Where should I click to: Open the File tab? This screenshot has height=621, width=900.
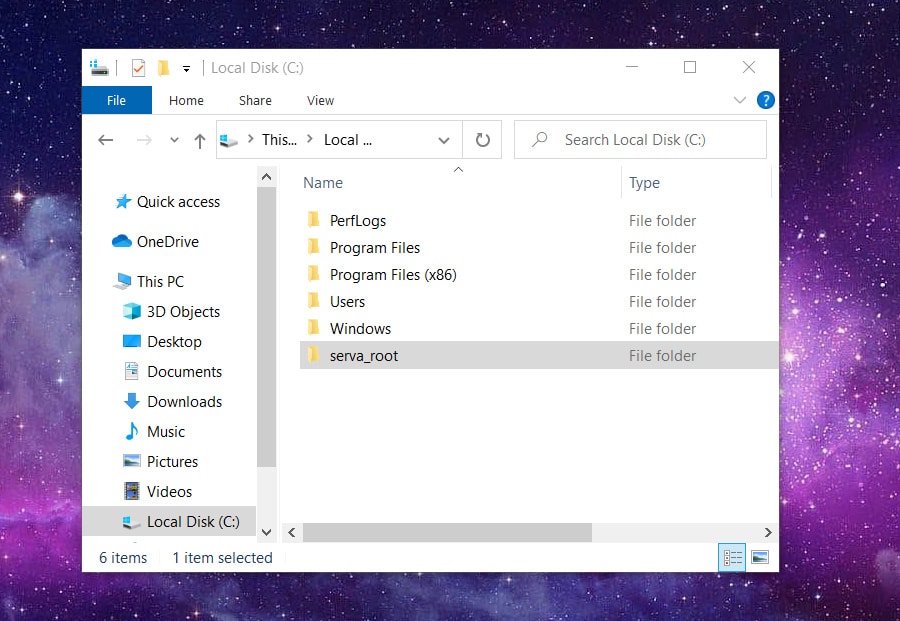117,100
